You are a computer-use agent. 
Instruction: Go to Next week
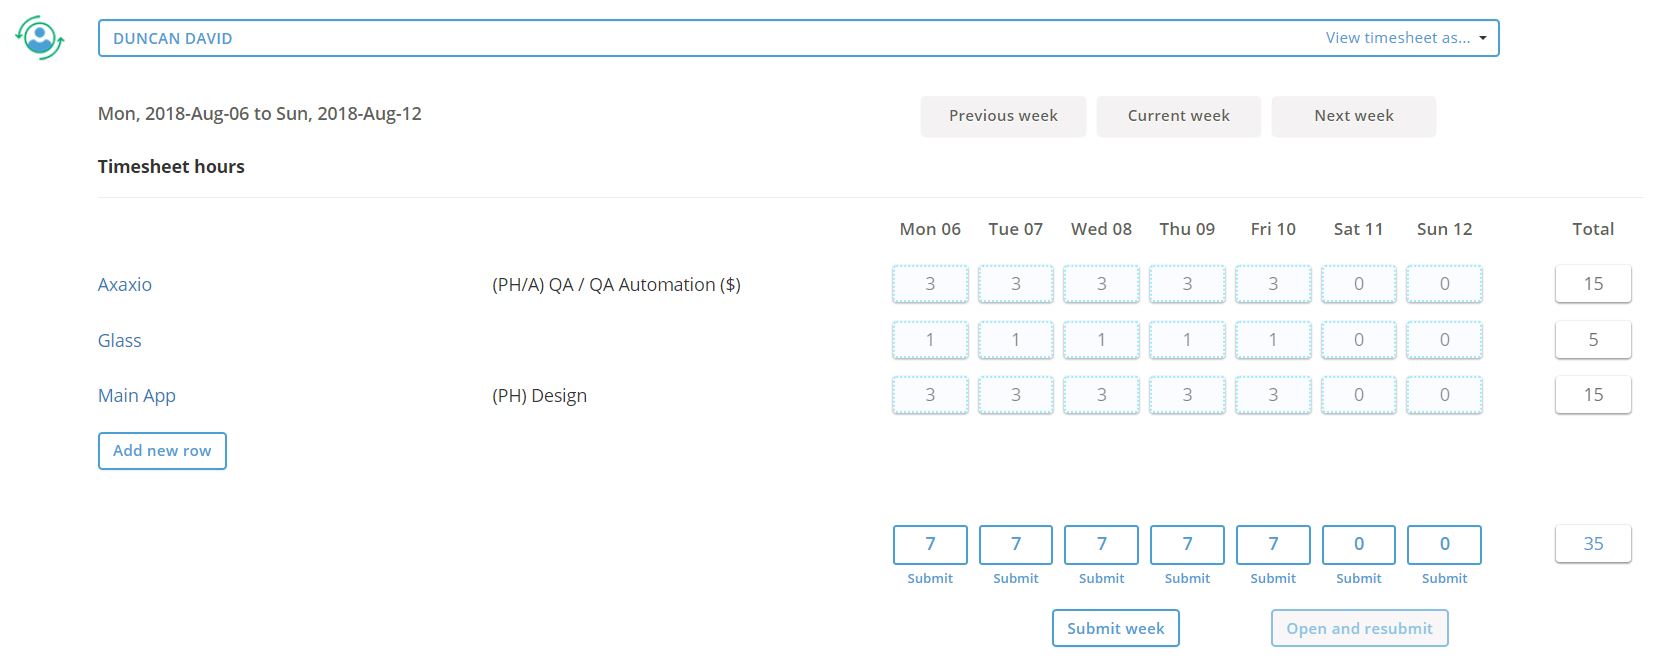1353,116
